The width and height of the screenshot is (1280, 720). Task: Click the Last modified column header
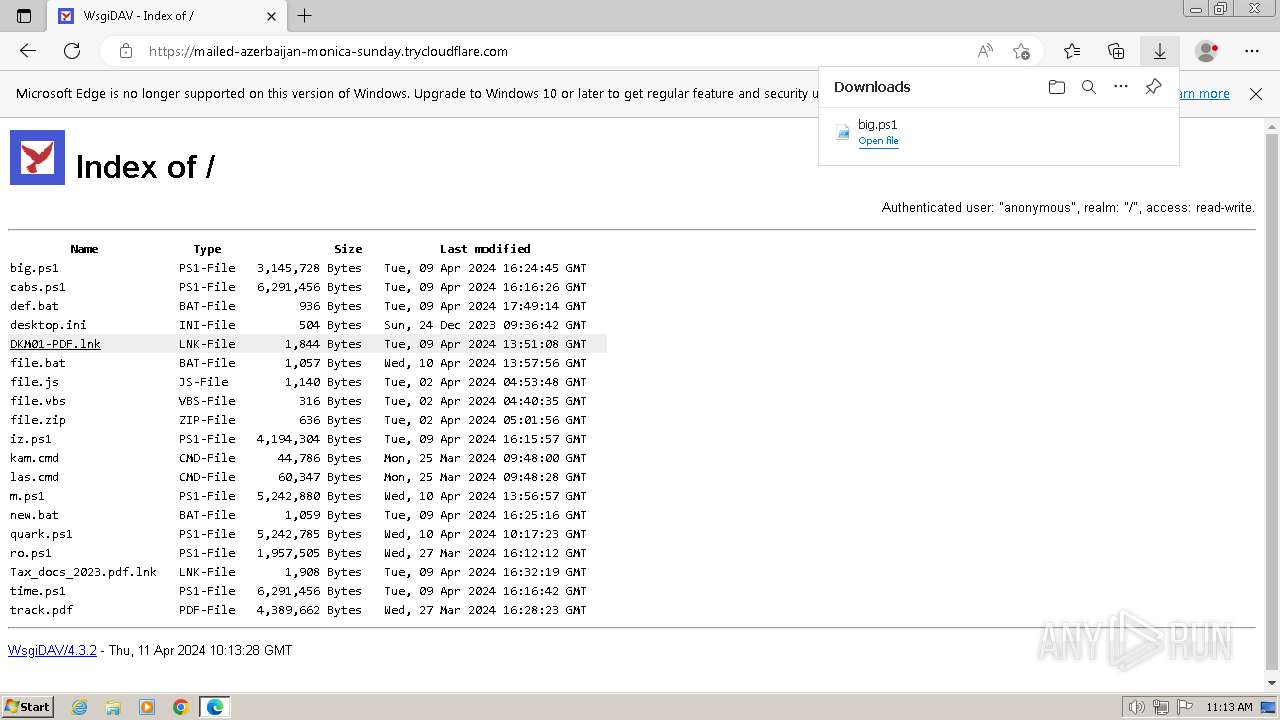coord(485,249)
